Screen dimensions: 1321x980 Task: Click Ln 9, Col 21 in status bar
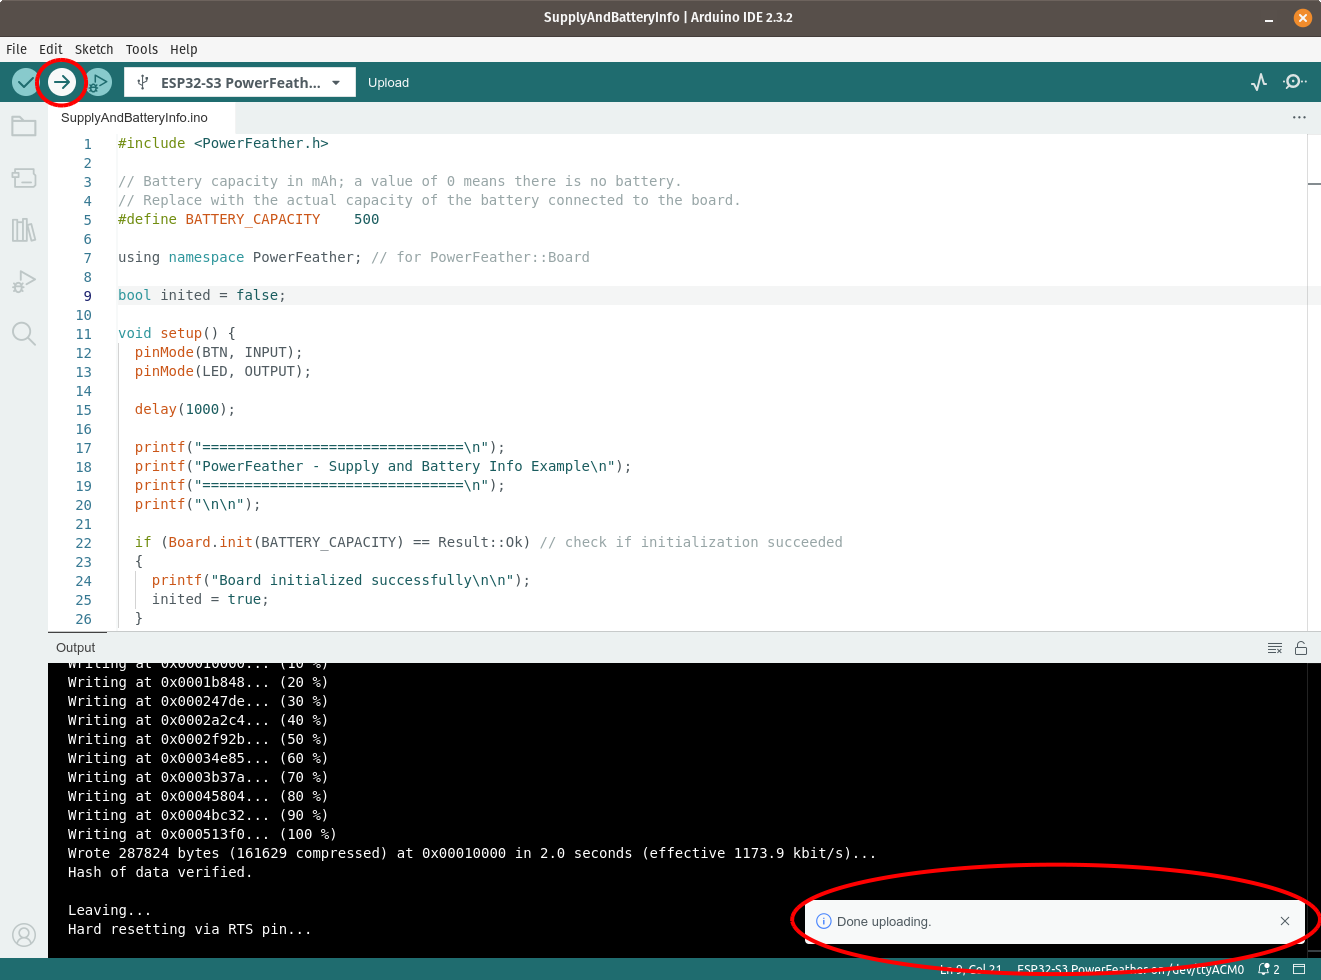(969, 969)
